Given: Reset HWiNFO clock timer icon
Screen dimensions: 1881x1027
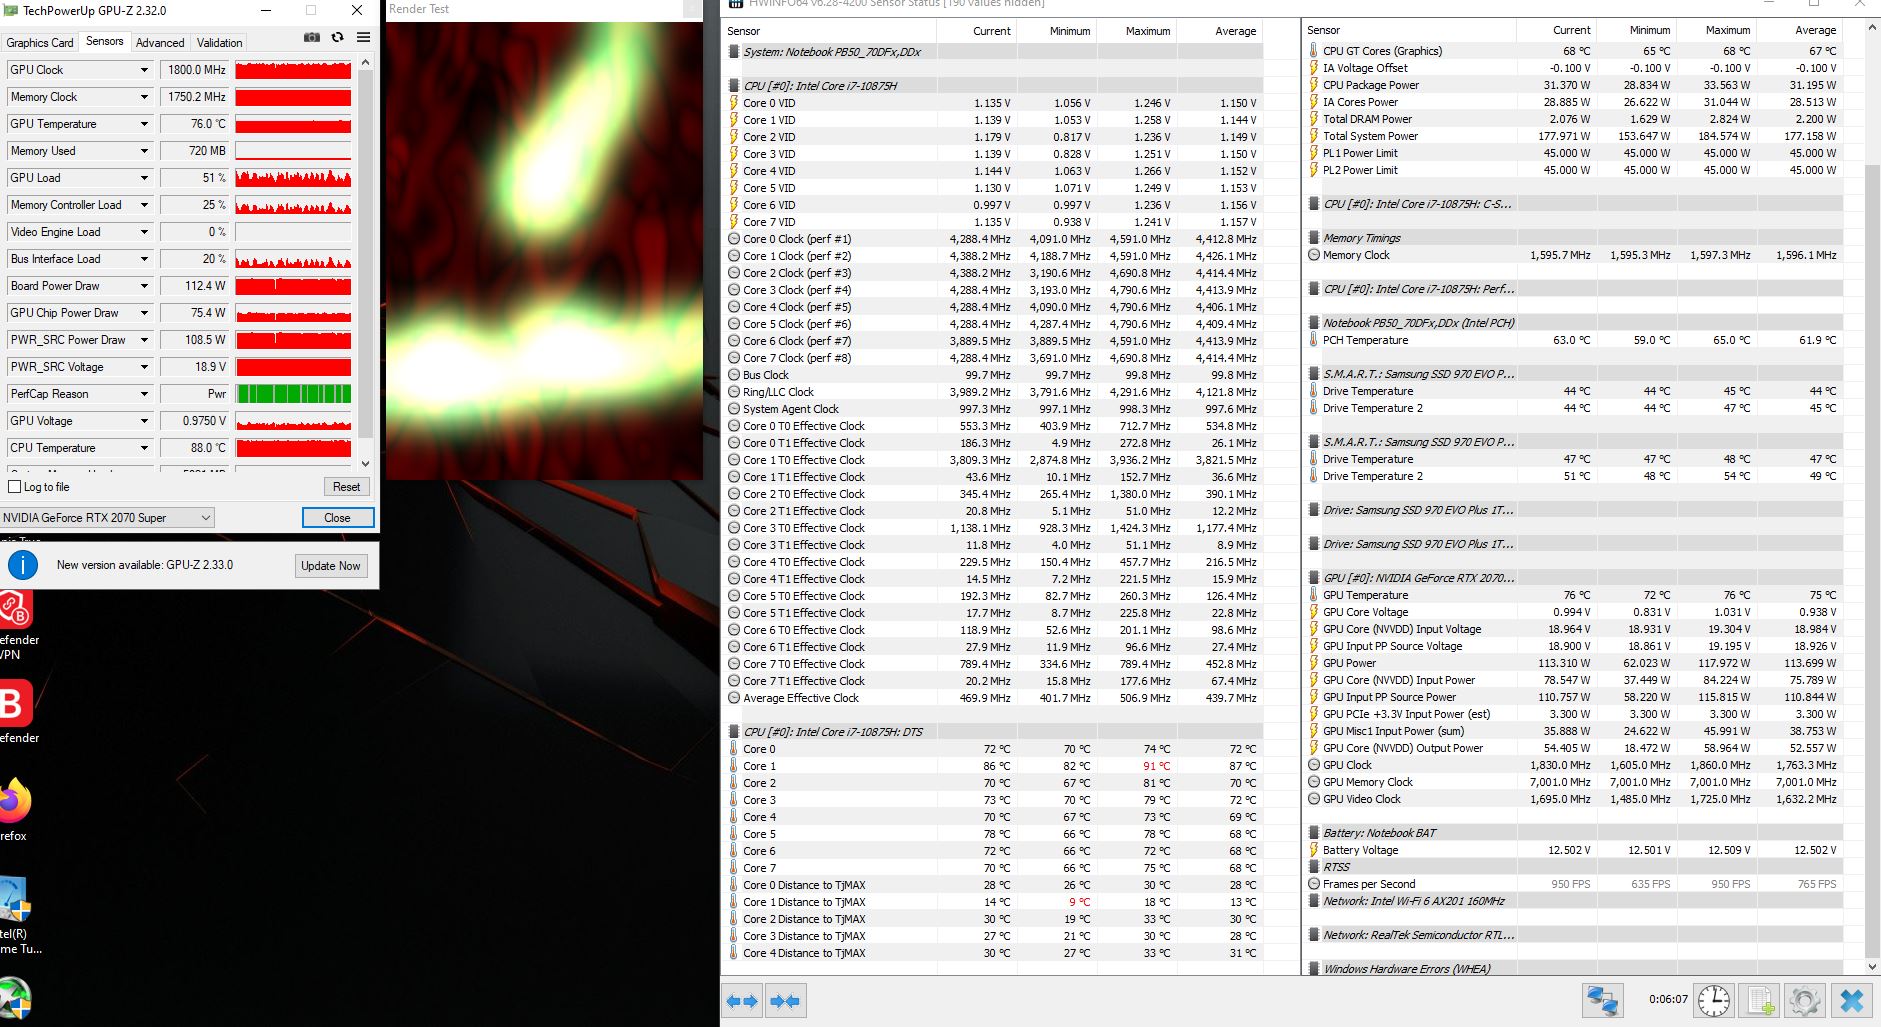Looking at the screenshot, I should [1714, 1001].
